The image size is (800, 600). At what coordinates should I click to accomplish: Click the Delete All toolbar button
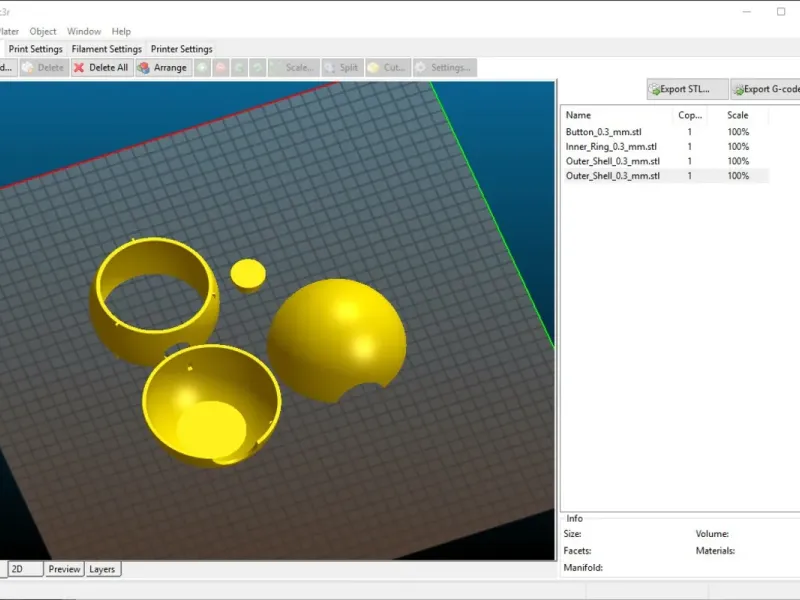pos(102,67)
